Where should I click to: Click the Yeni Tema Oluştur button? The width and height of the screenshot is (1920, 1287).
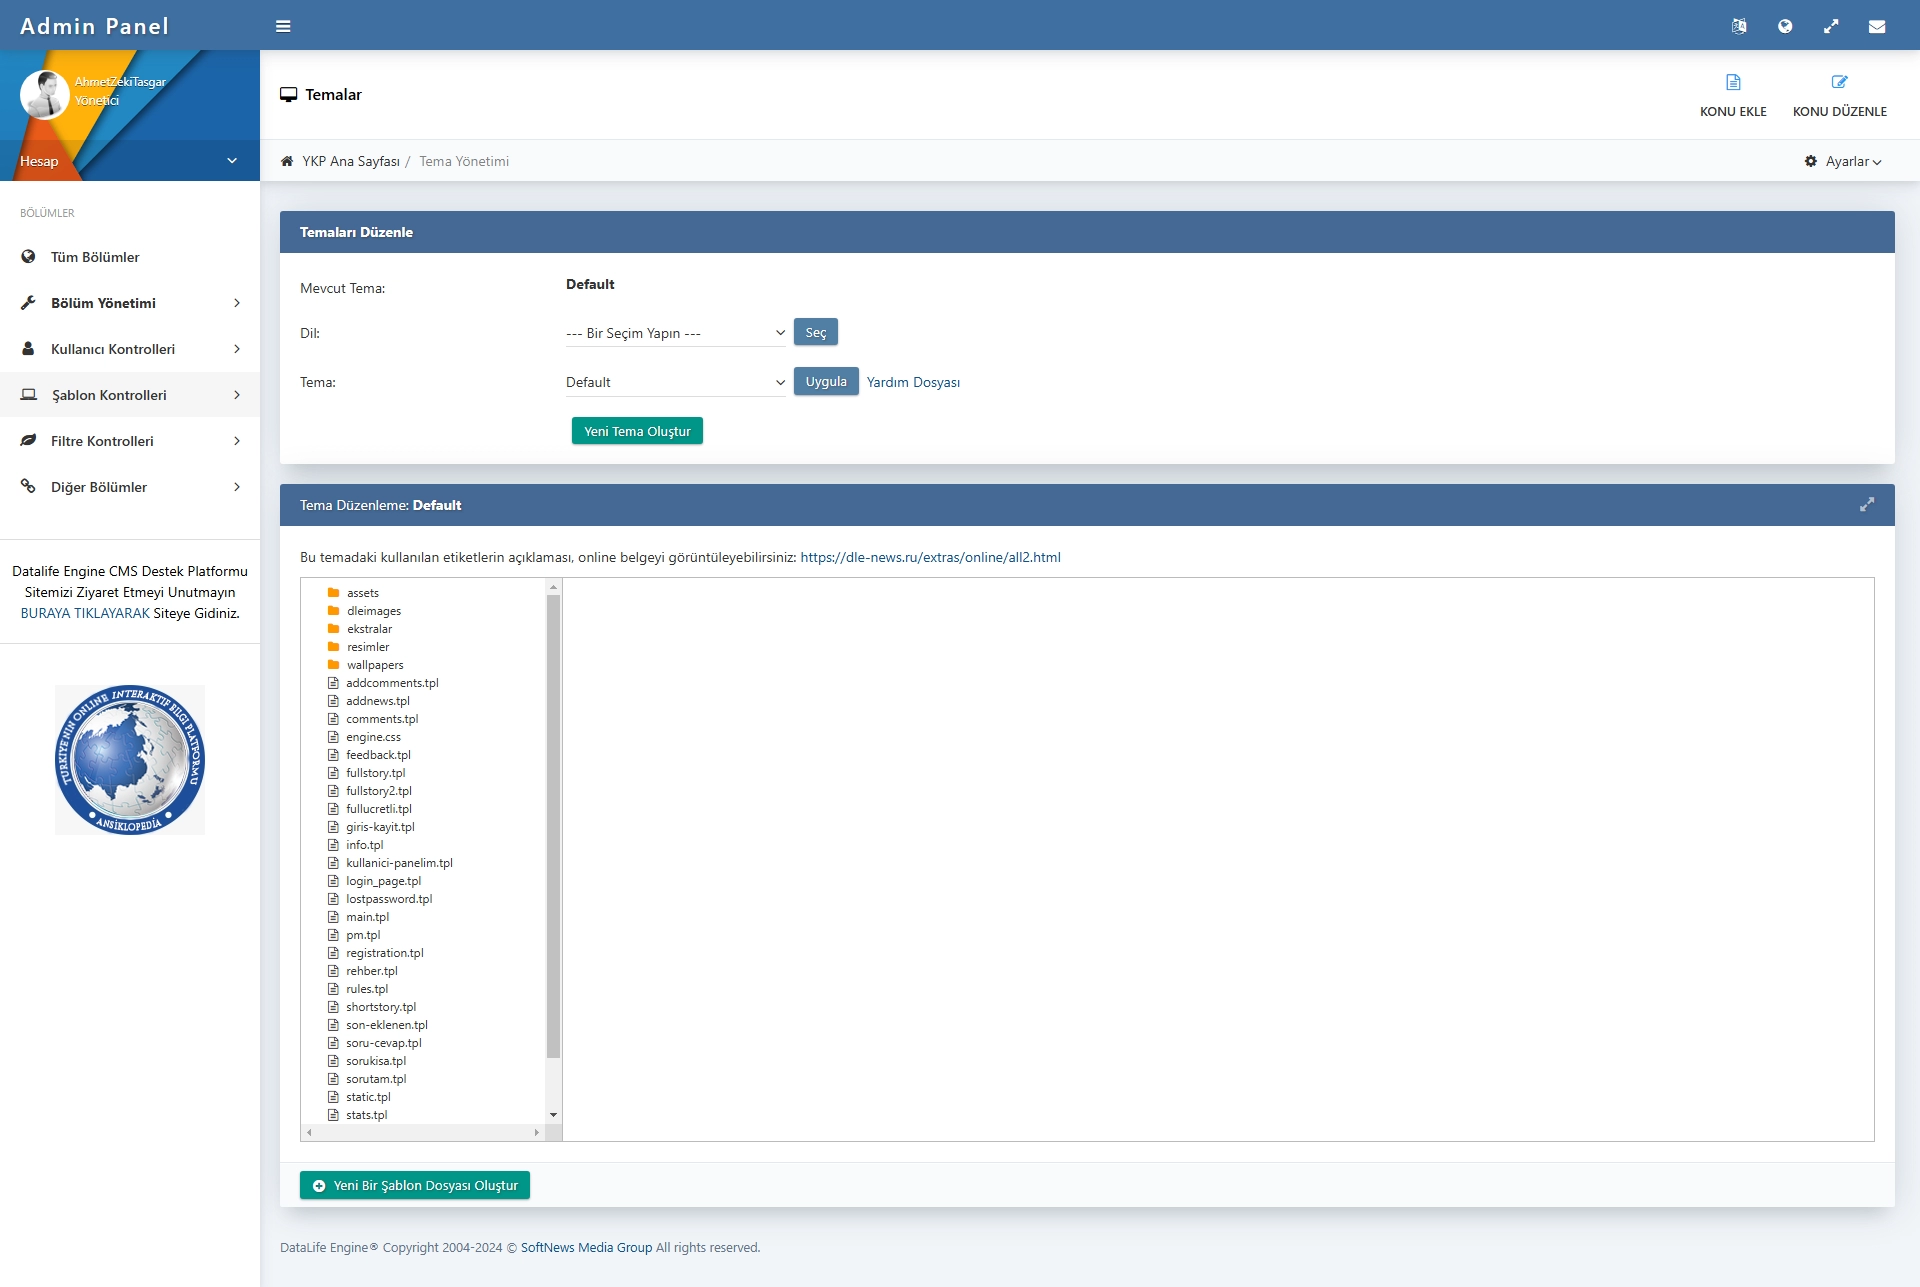pos(637,431)
